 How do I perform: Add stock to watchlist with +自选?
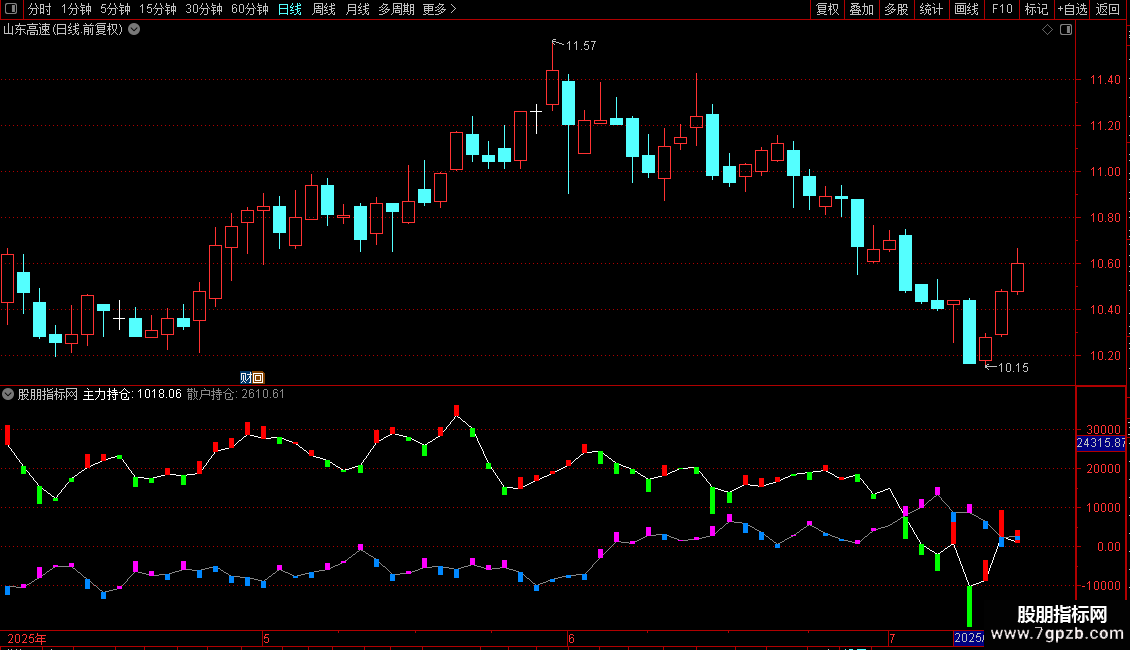tap(1072, 9)
